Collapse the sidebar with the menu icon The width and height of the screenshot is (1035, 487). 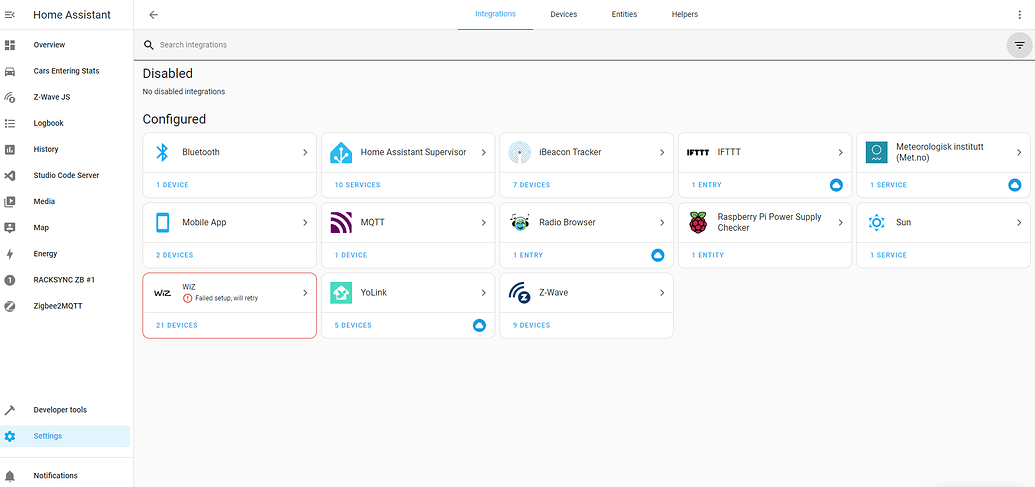point(9,15)
